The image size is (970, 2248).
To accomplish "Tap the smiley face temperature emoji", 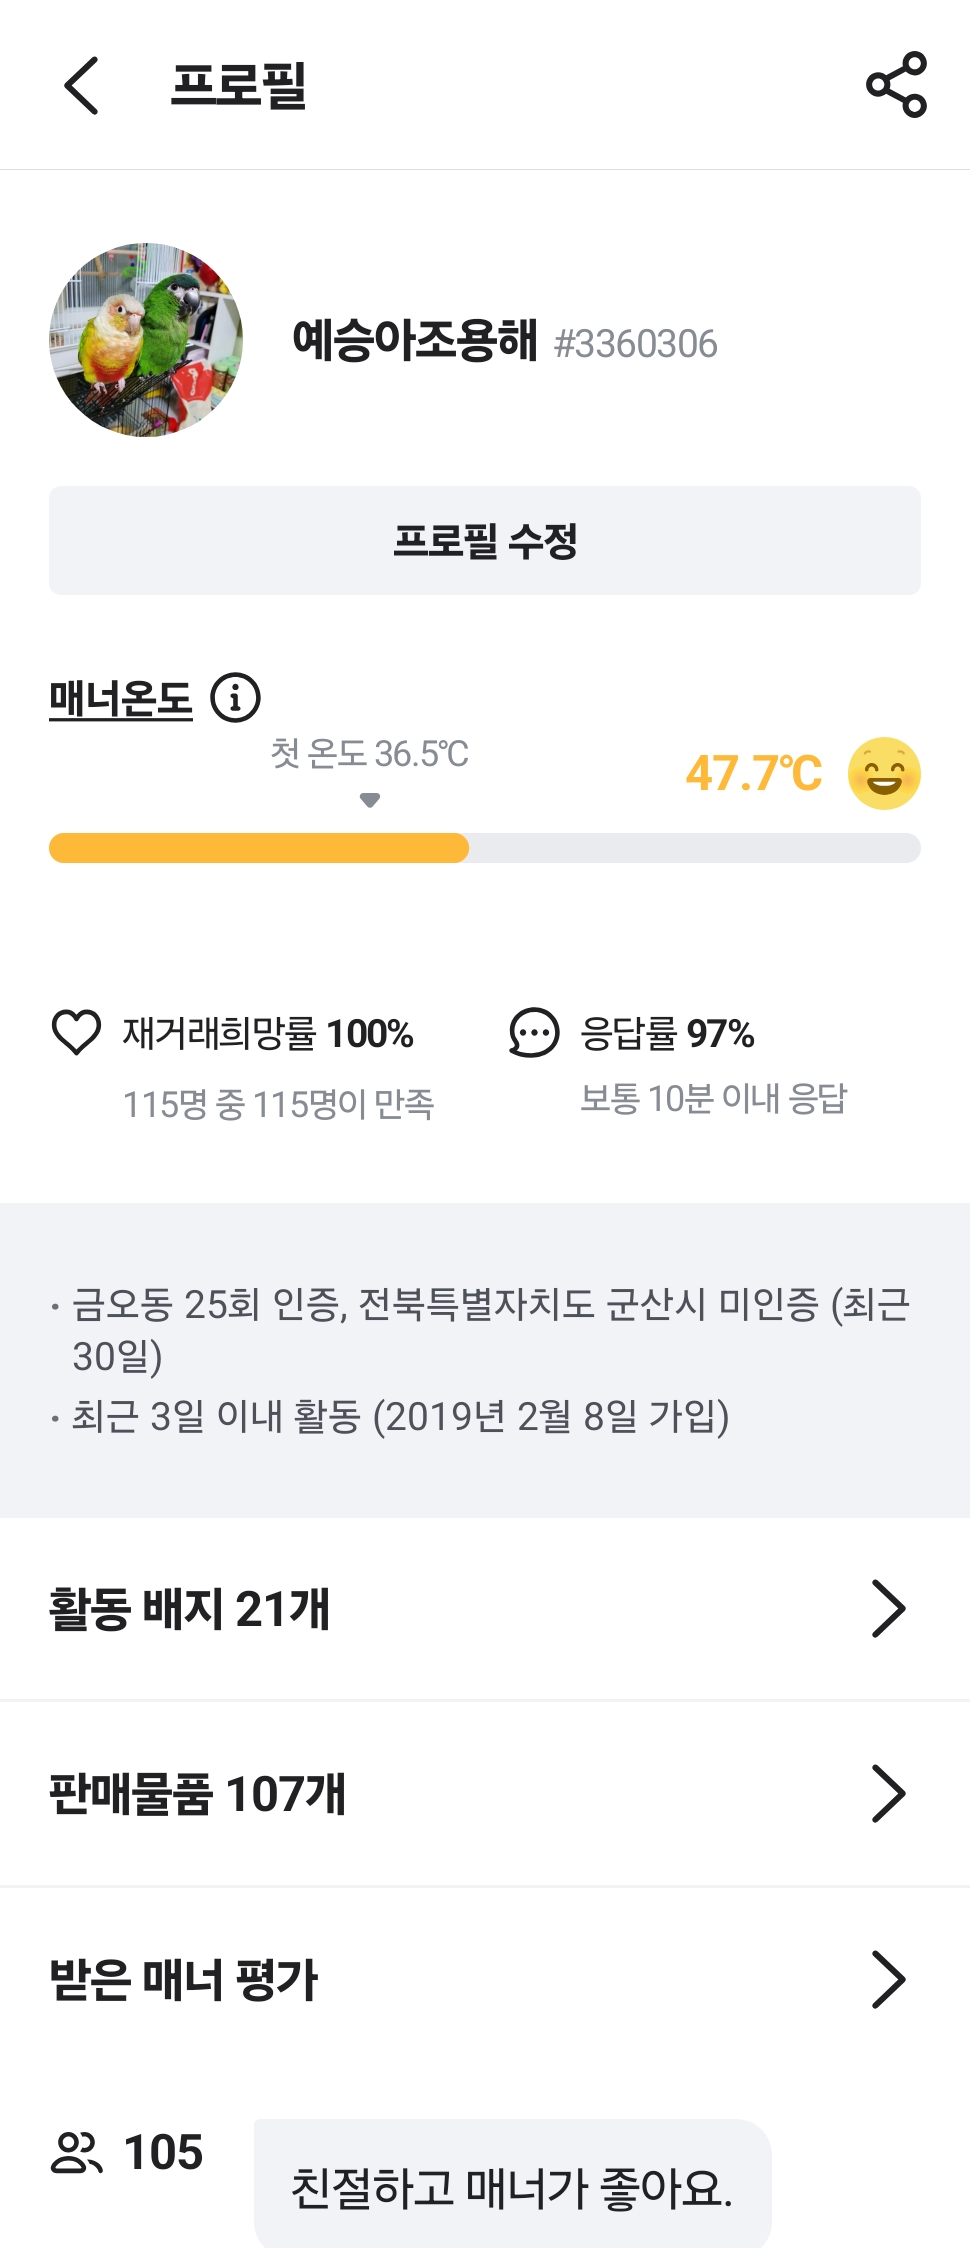I will [884, 773].
